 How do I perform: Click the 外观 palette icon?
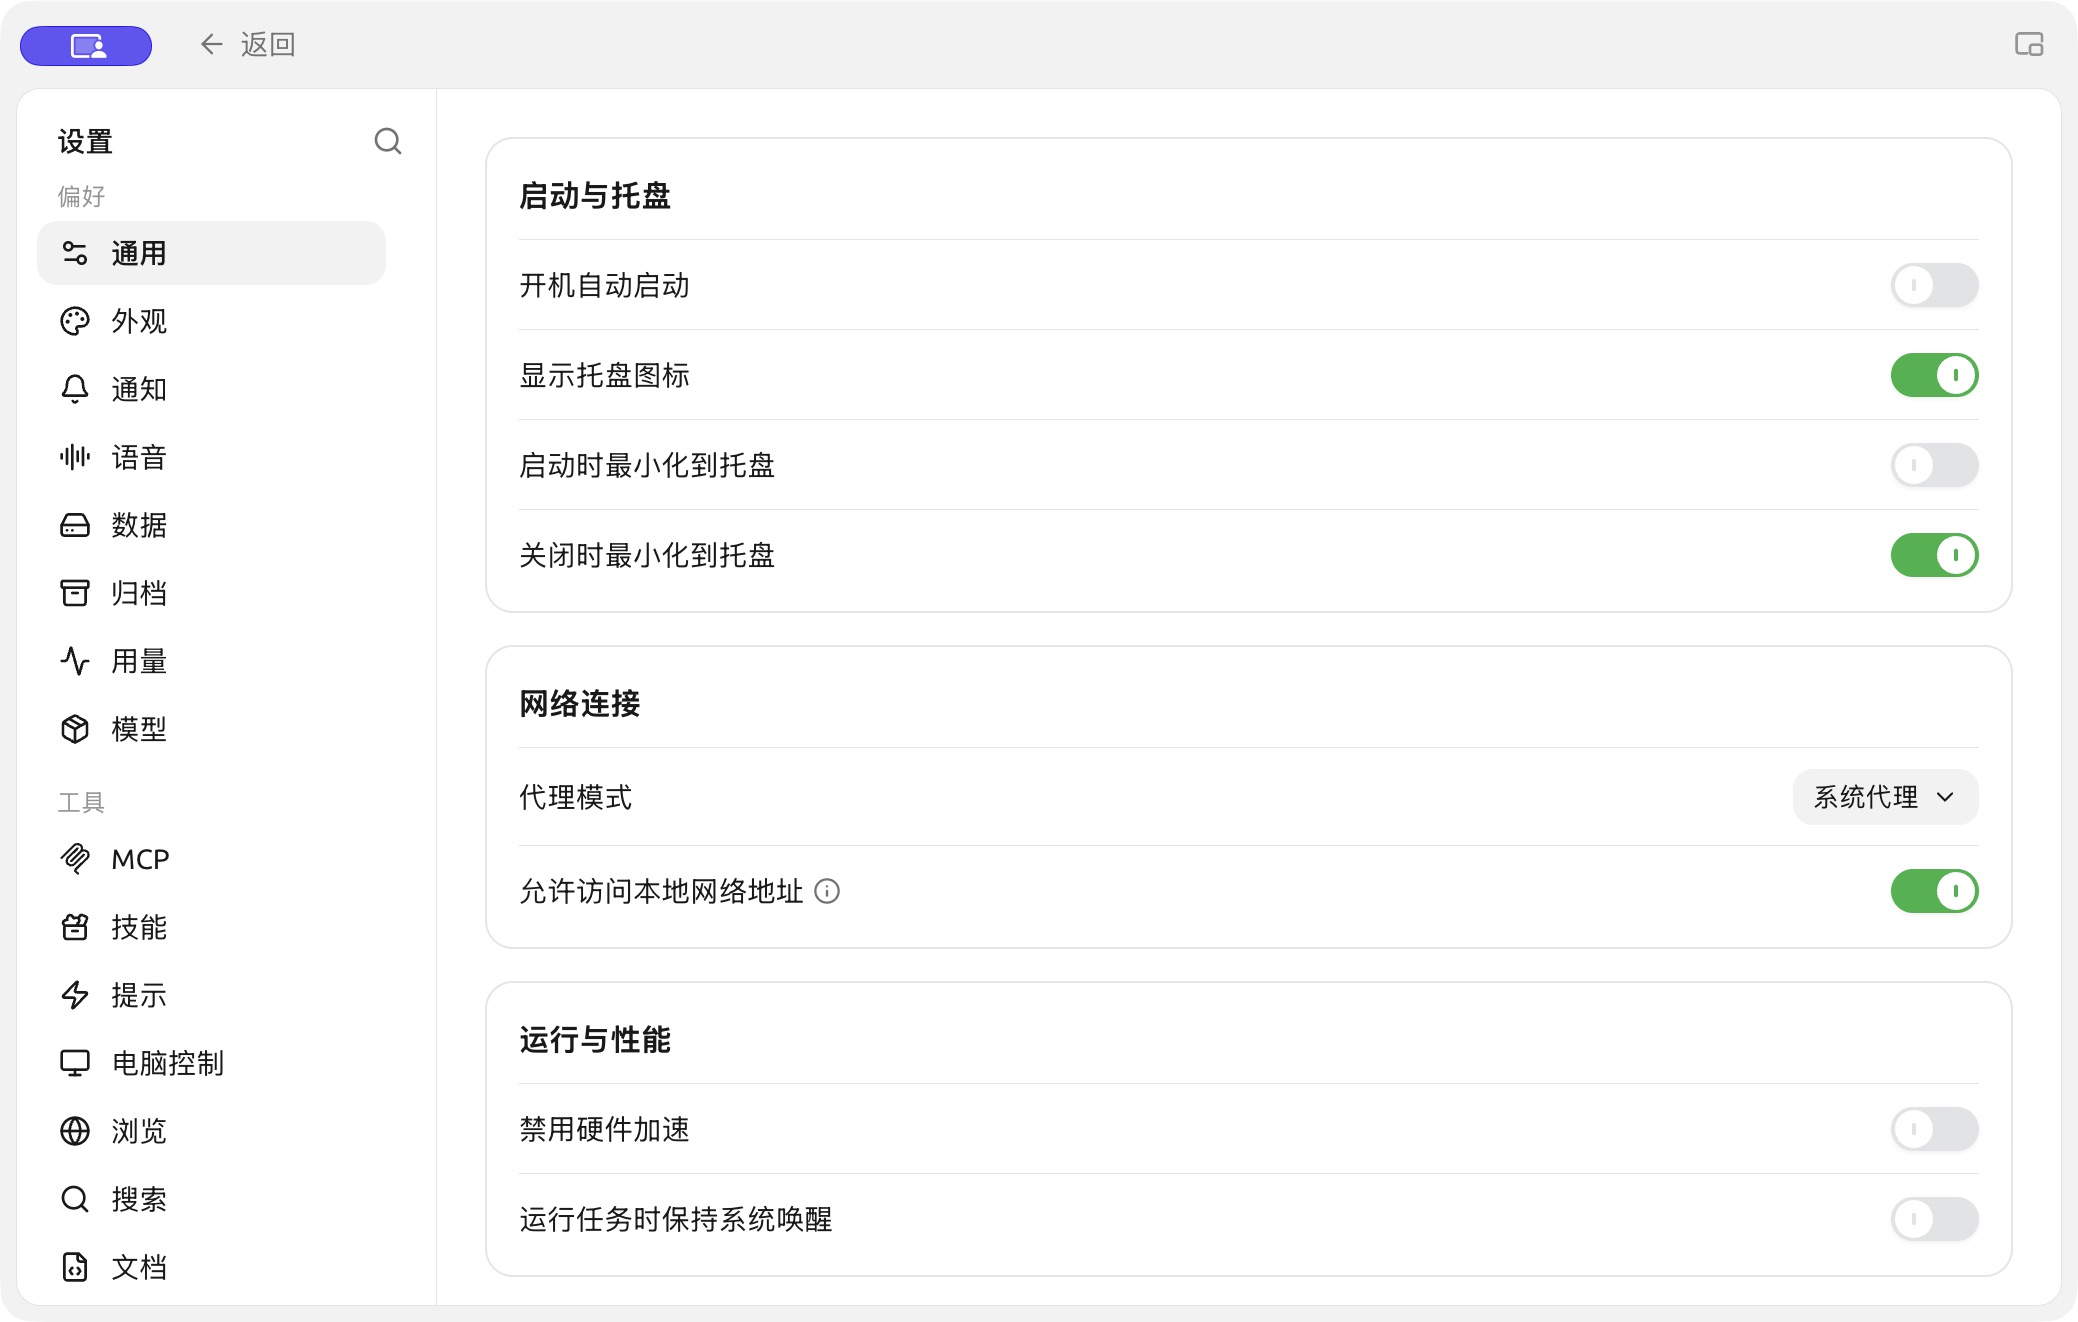pyautogui.click(x=75, y=321)
